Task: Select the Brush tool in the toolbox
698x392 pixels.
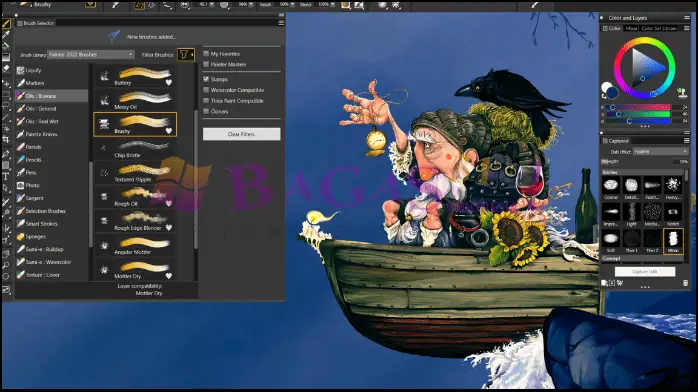Action: pyautogui.click(x=6, y=24)
